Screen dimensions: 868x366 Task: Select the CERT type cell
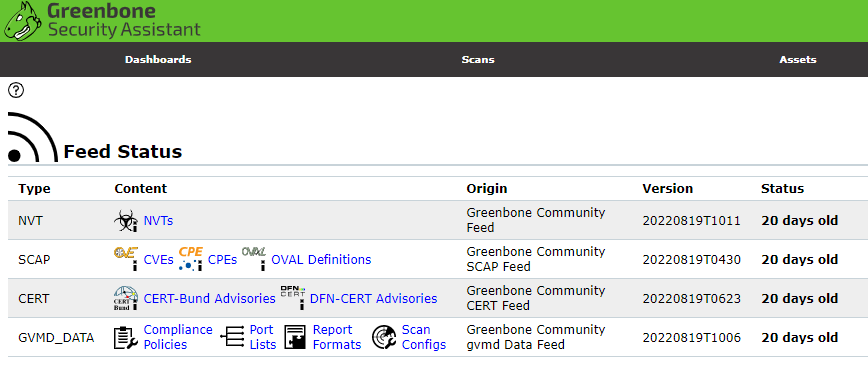34,298
